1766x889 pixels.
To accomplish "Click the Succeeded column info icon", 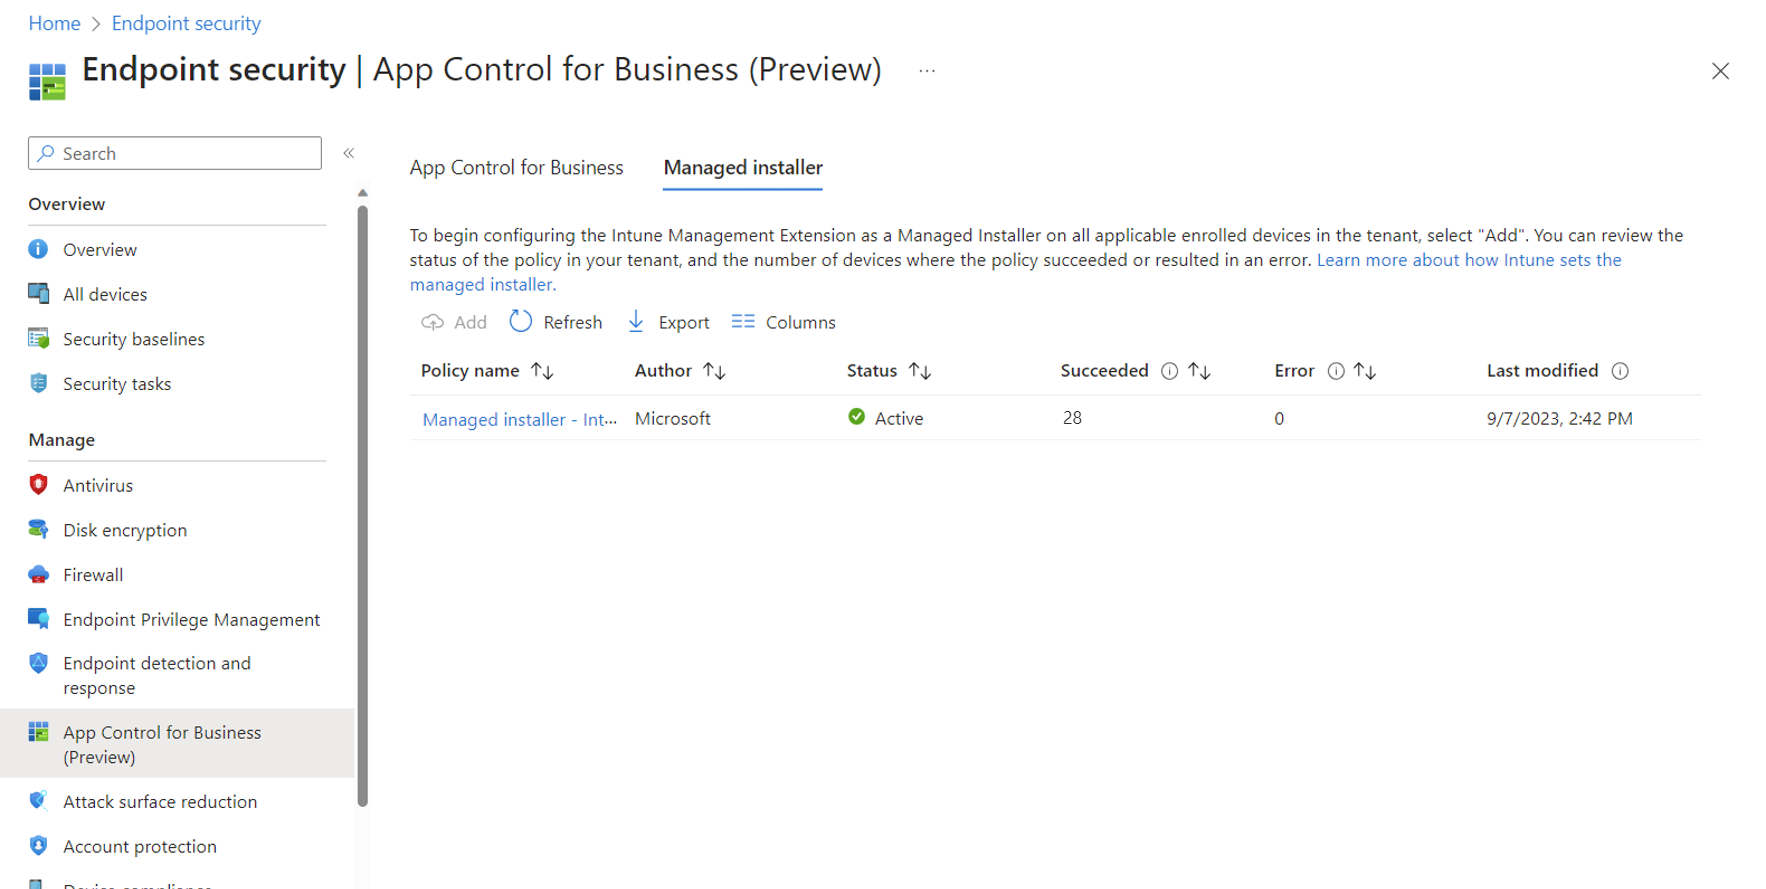I will point(1169,371).
